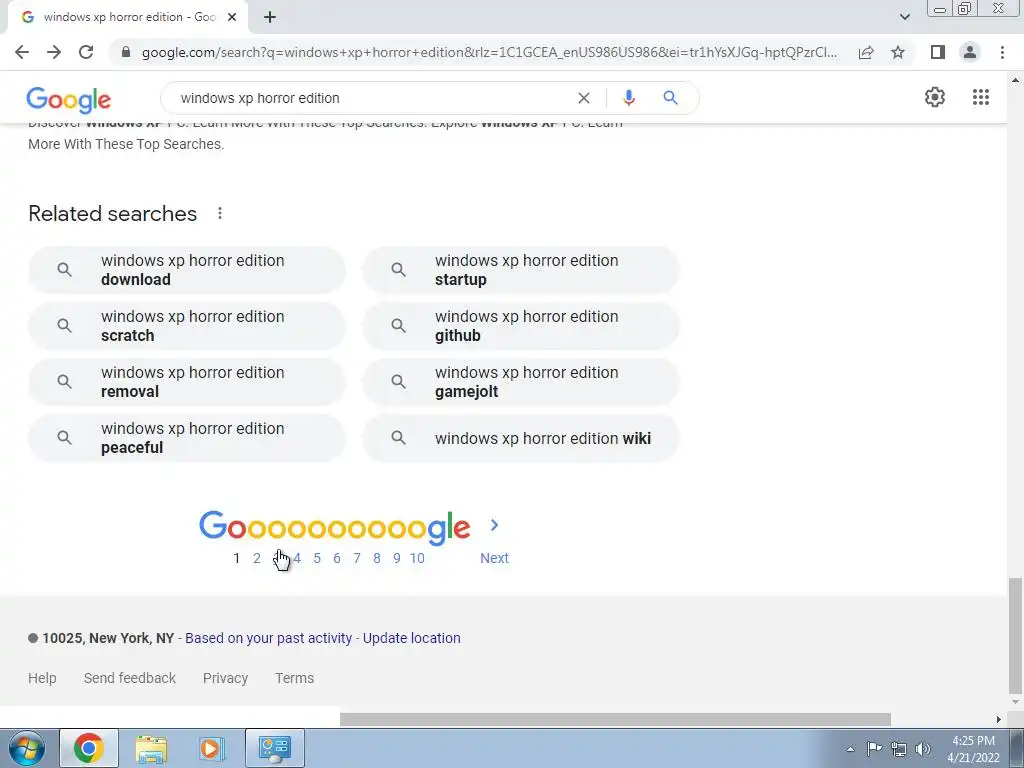The image size is (1024, 768).
Task: Go to results page 4
Action: pos(297,558)
